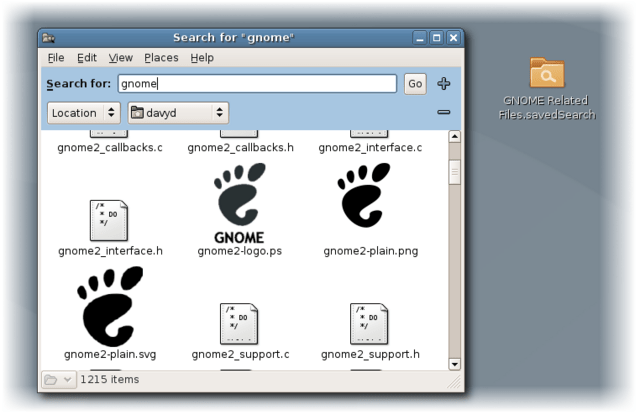Click the gnome2_interface.c filename
This screenshot has height=415, width=640.
(370, 147)
